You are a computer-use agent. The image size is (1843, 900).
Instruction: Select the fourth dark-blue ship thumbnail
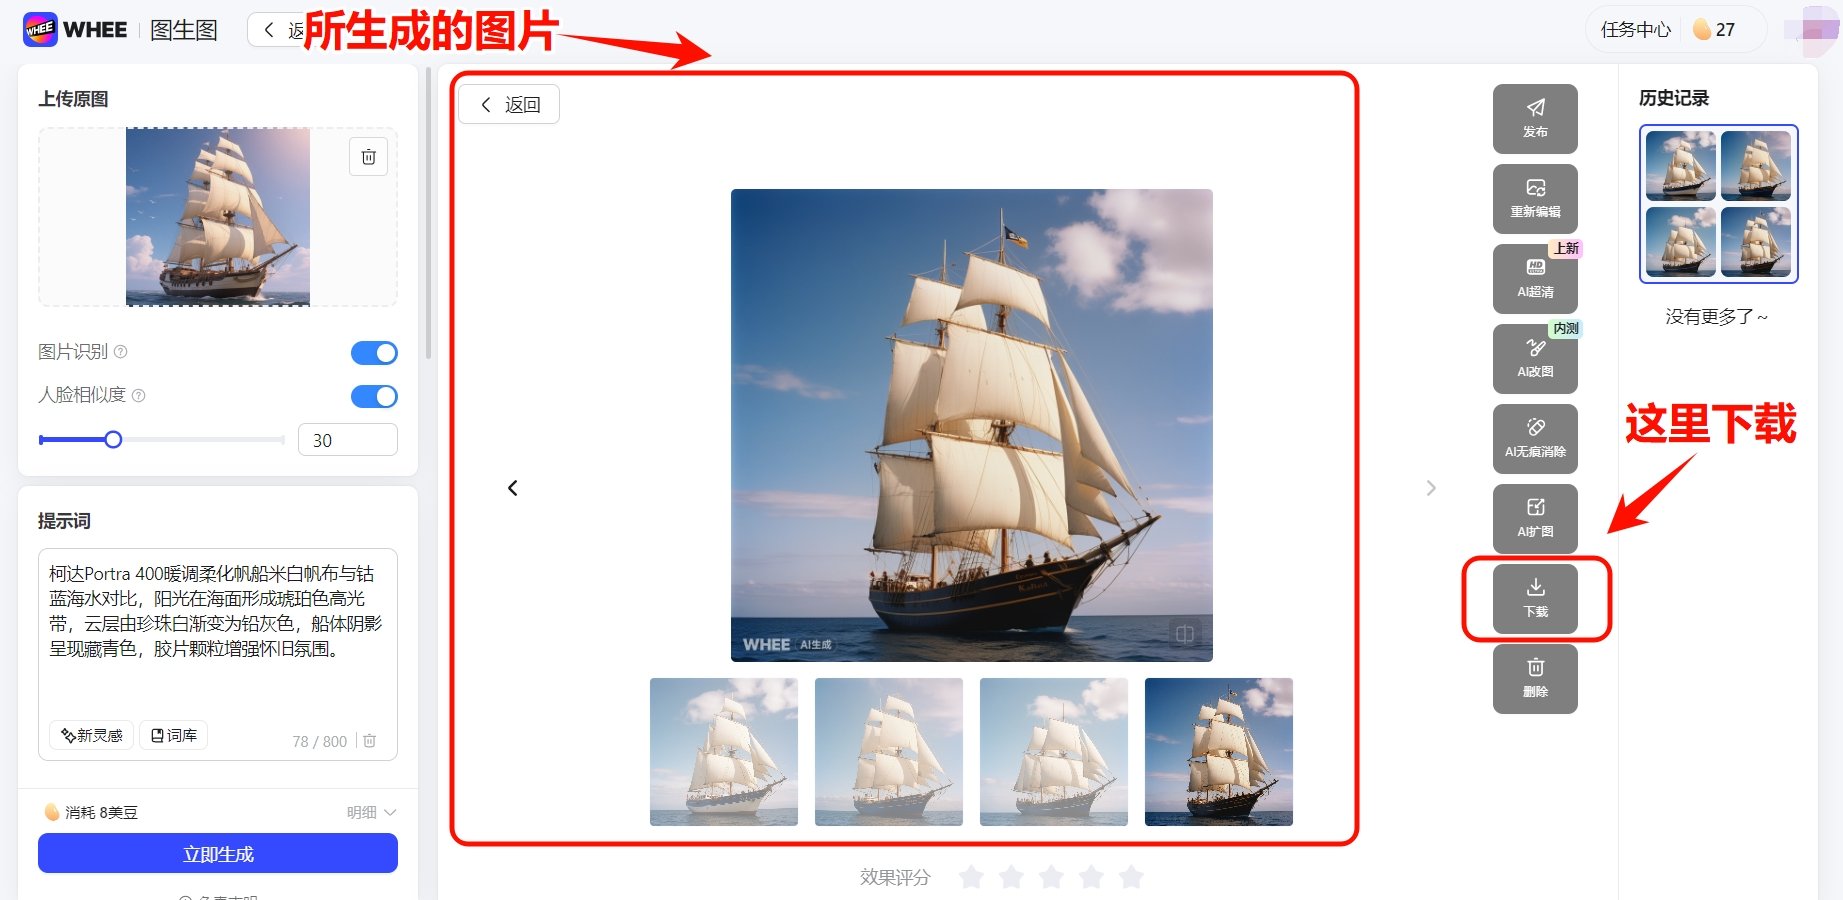(x=1219, y=752)
